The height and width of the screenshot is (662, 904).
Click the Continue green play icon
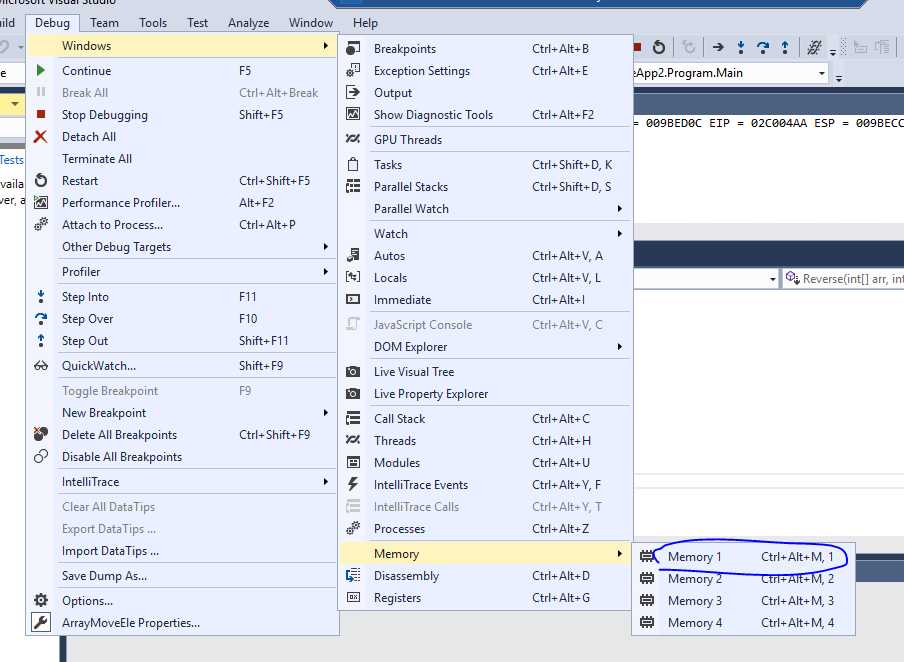[x=40, y=70]
